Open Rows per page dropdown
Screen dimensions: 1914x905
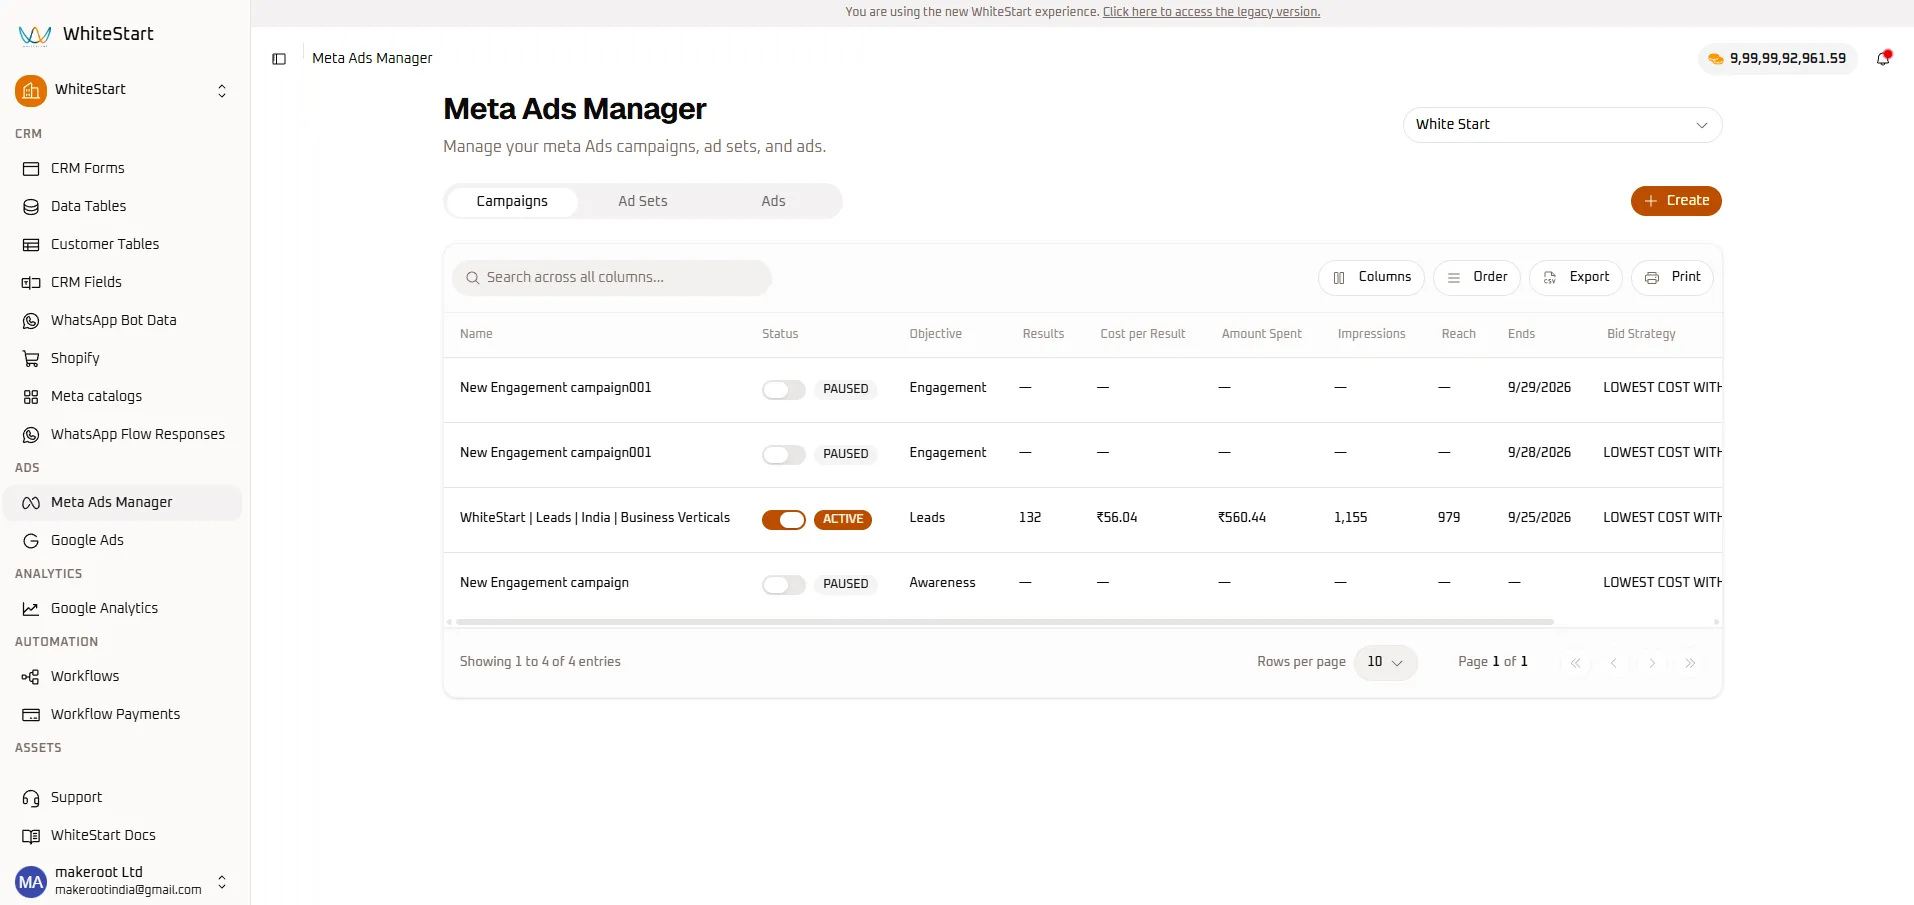tap(1385, 662)
